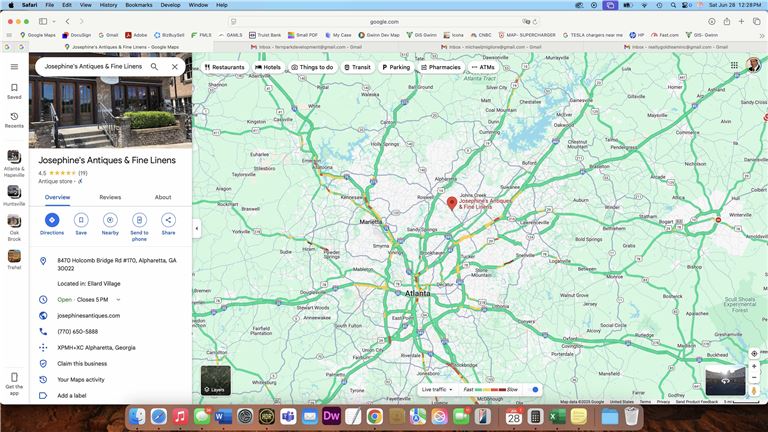Viewport: 768px width, 432px height.
Task: Switch to the Reviews tab
Action: (x=110, y=197)
